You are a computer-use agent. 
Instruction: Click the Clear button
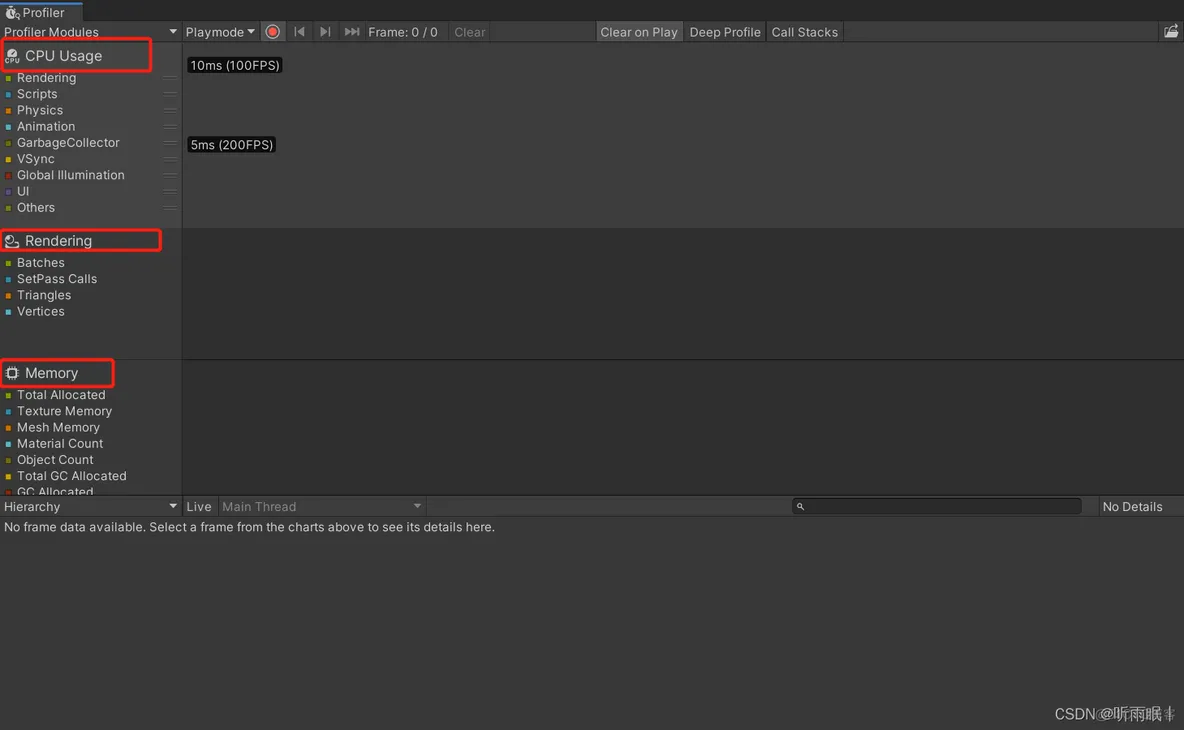[470, 32]
